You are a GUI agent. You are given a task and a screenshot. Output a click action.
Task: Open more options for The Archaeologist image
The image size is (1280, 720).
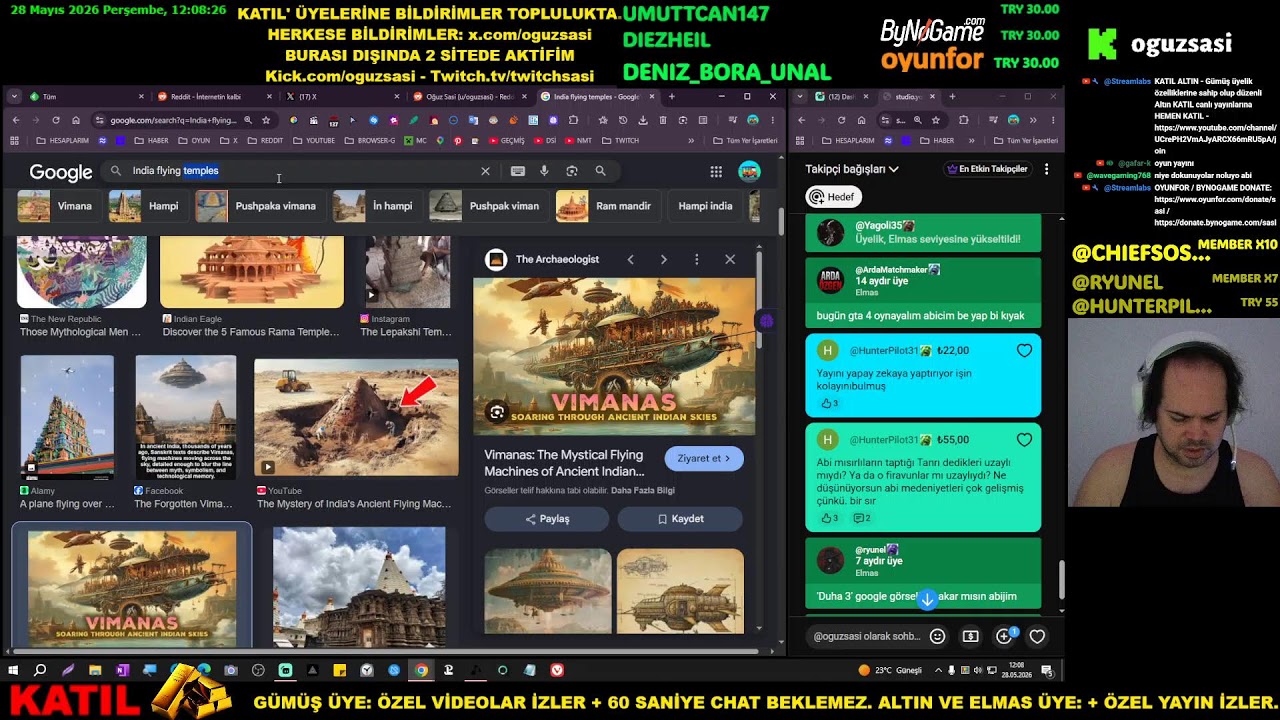coord(696,259)
